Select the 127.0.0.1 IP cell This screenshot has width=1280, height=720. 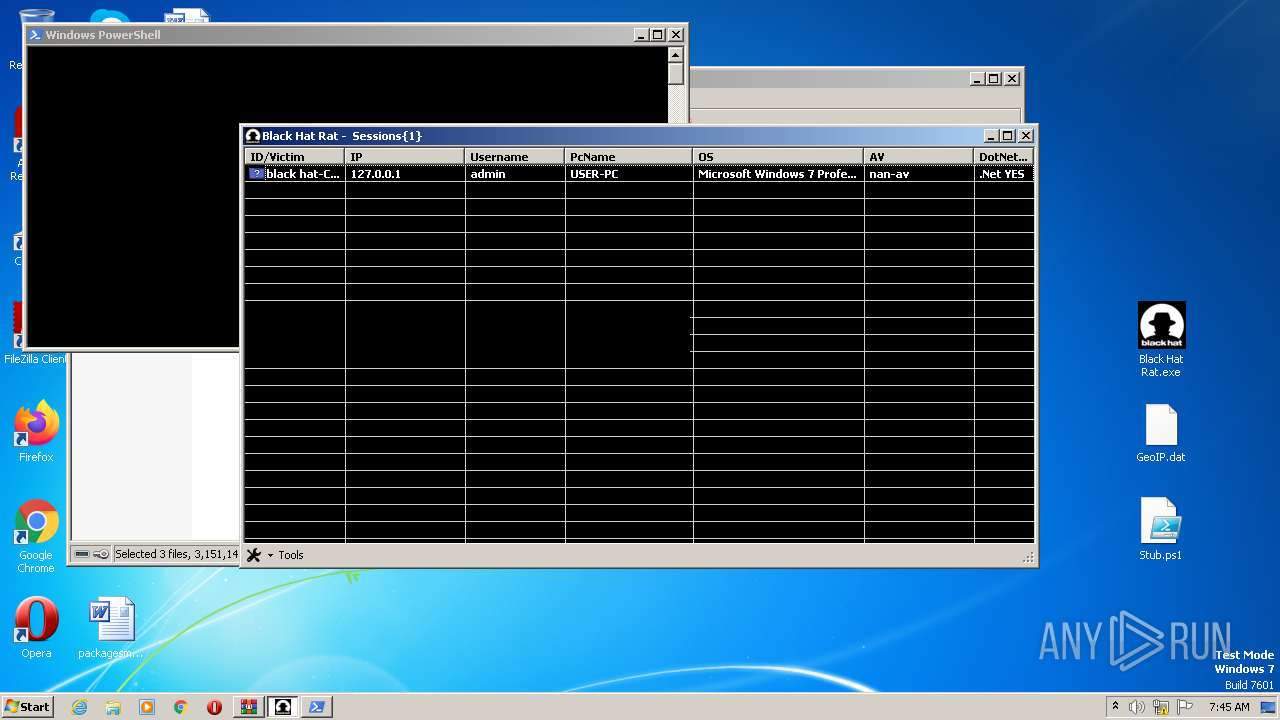pos(405,174)
